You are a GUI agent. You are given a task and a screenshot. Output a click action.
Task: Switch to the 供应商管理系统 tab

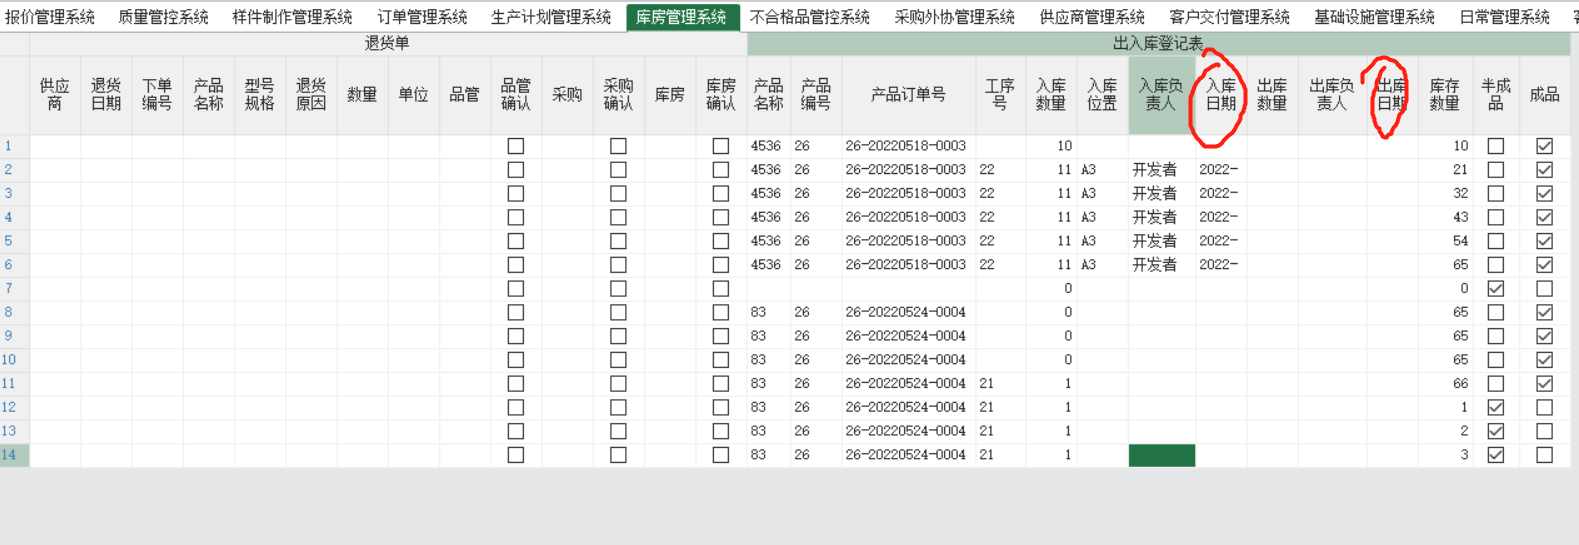(1092, 17)
